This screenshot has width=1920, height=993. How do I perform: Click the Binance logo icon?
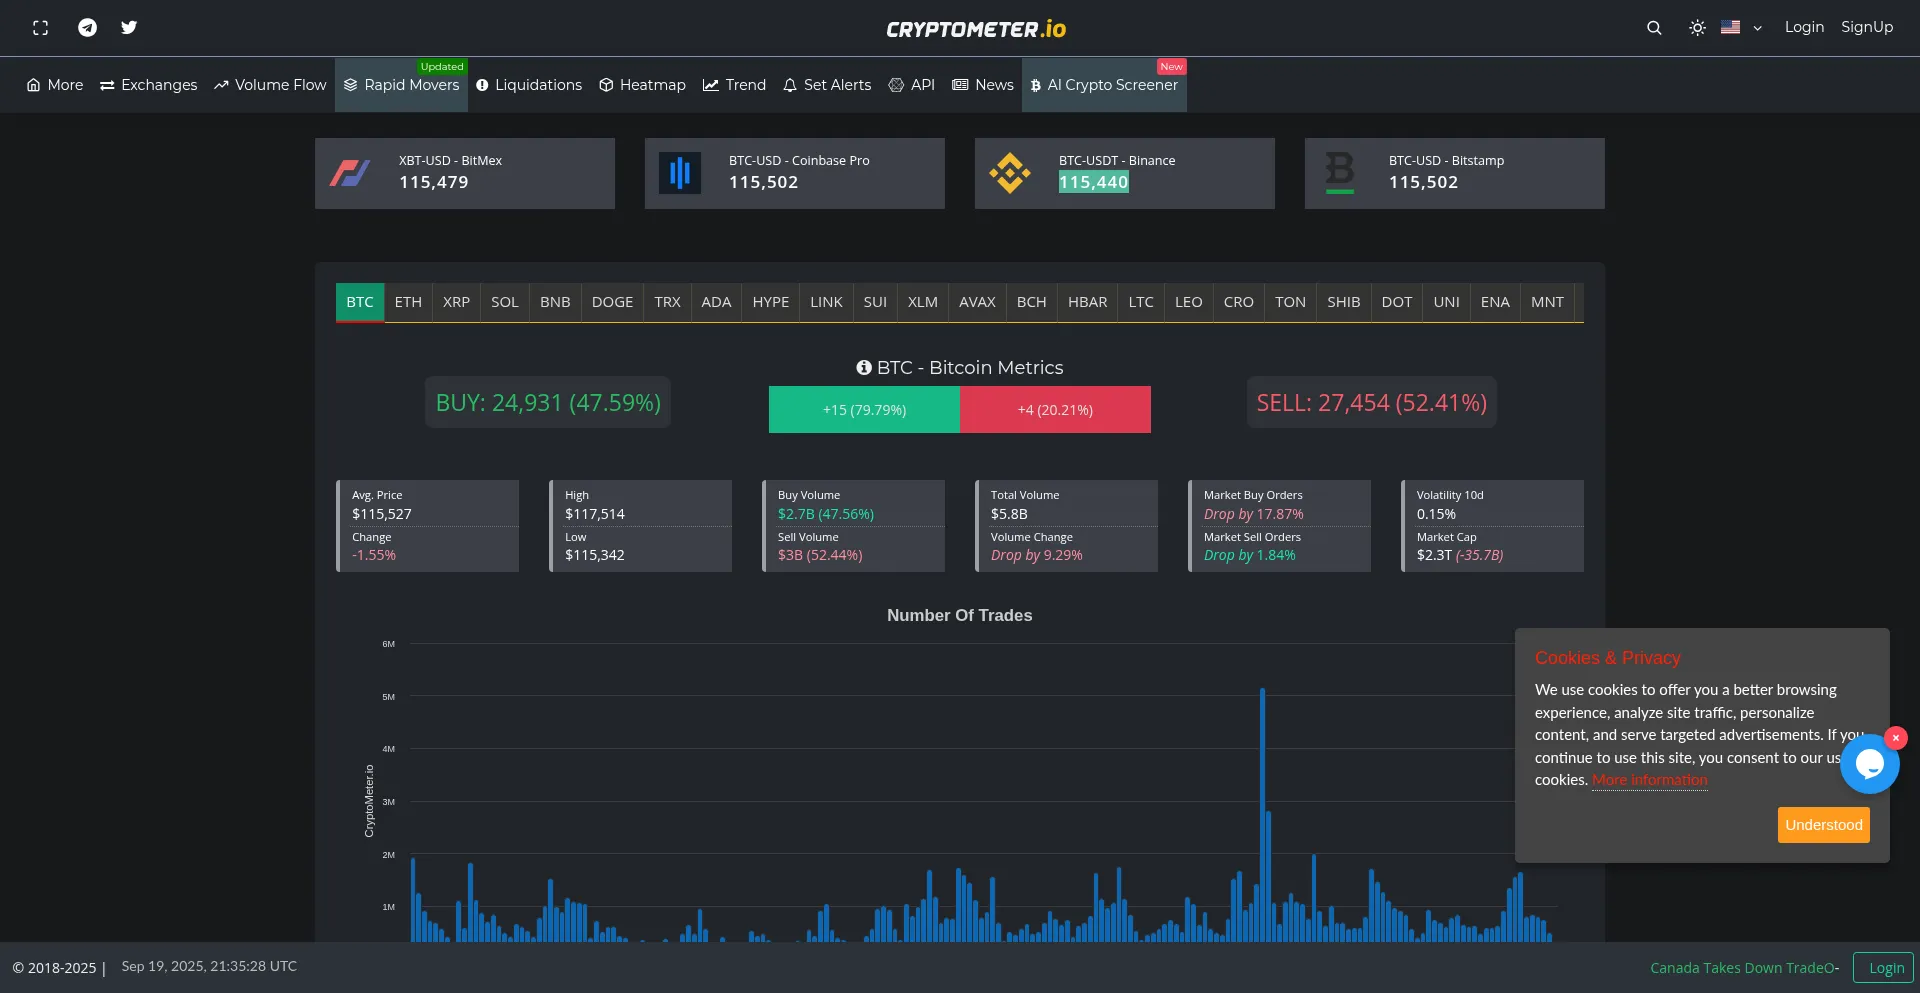tap(1010, 173)
